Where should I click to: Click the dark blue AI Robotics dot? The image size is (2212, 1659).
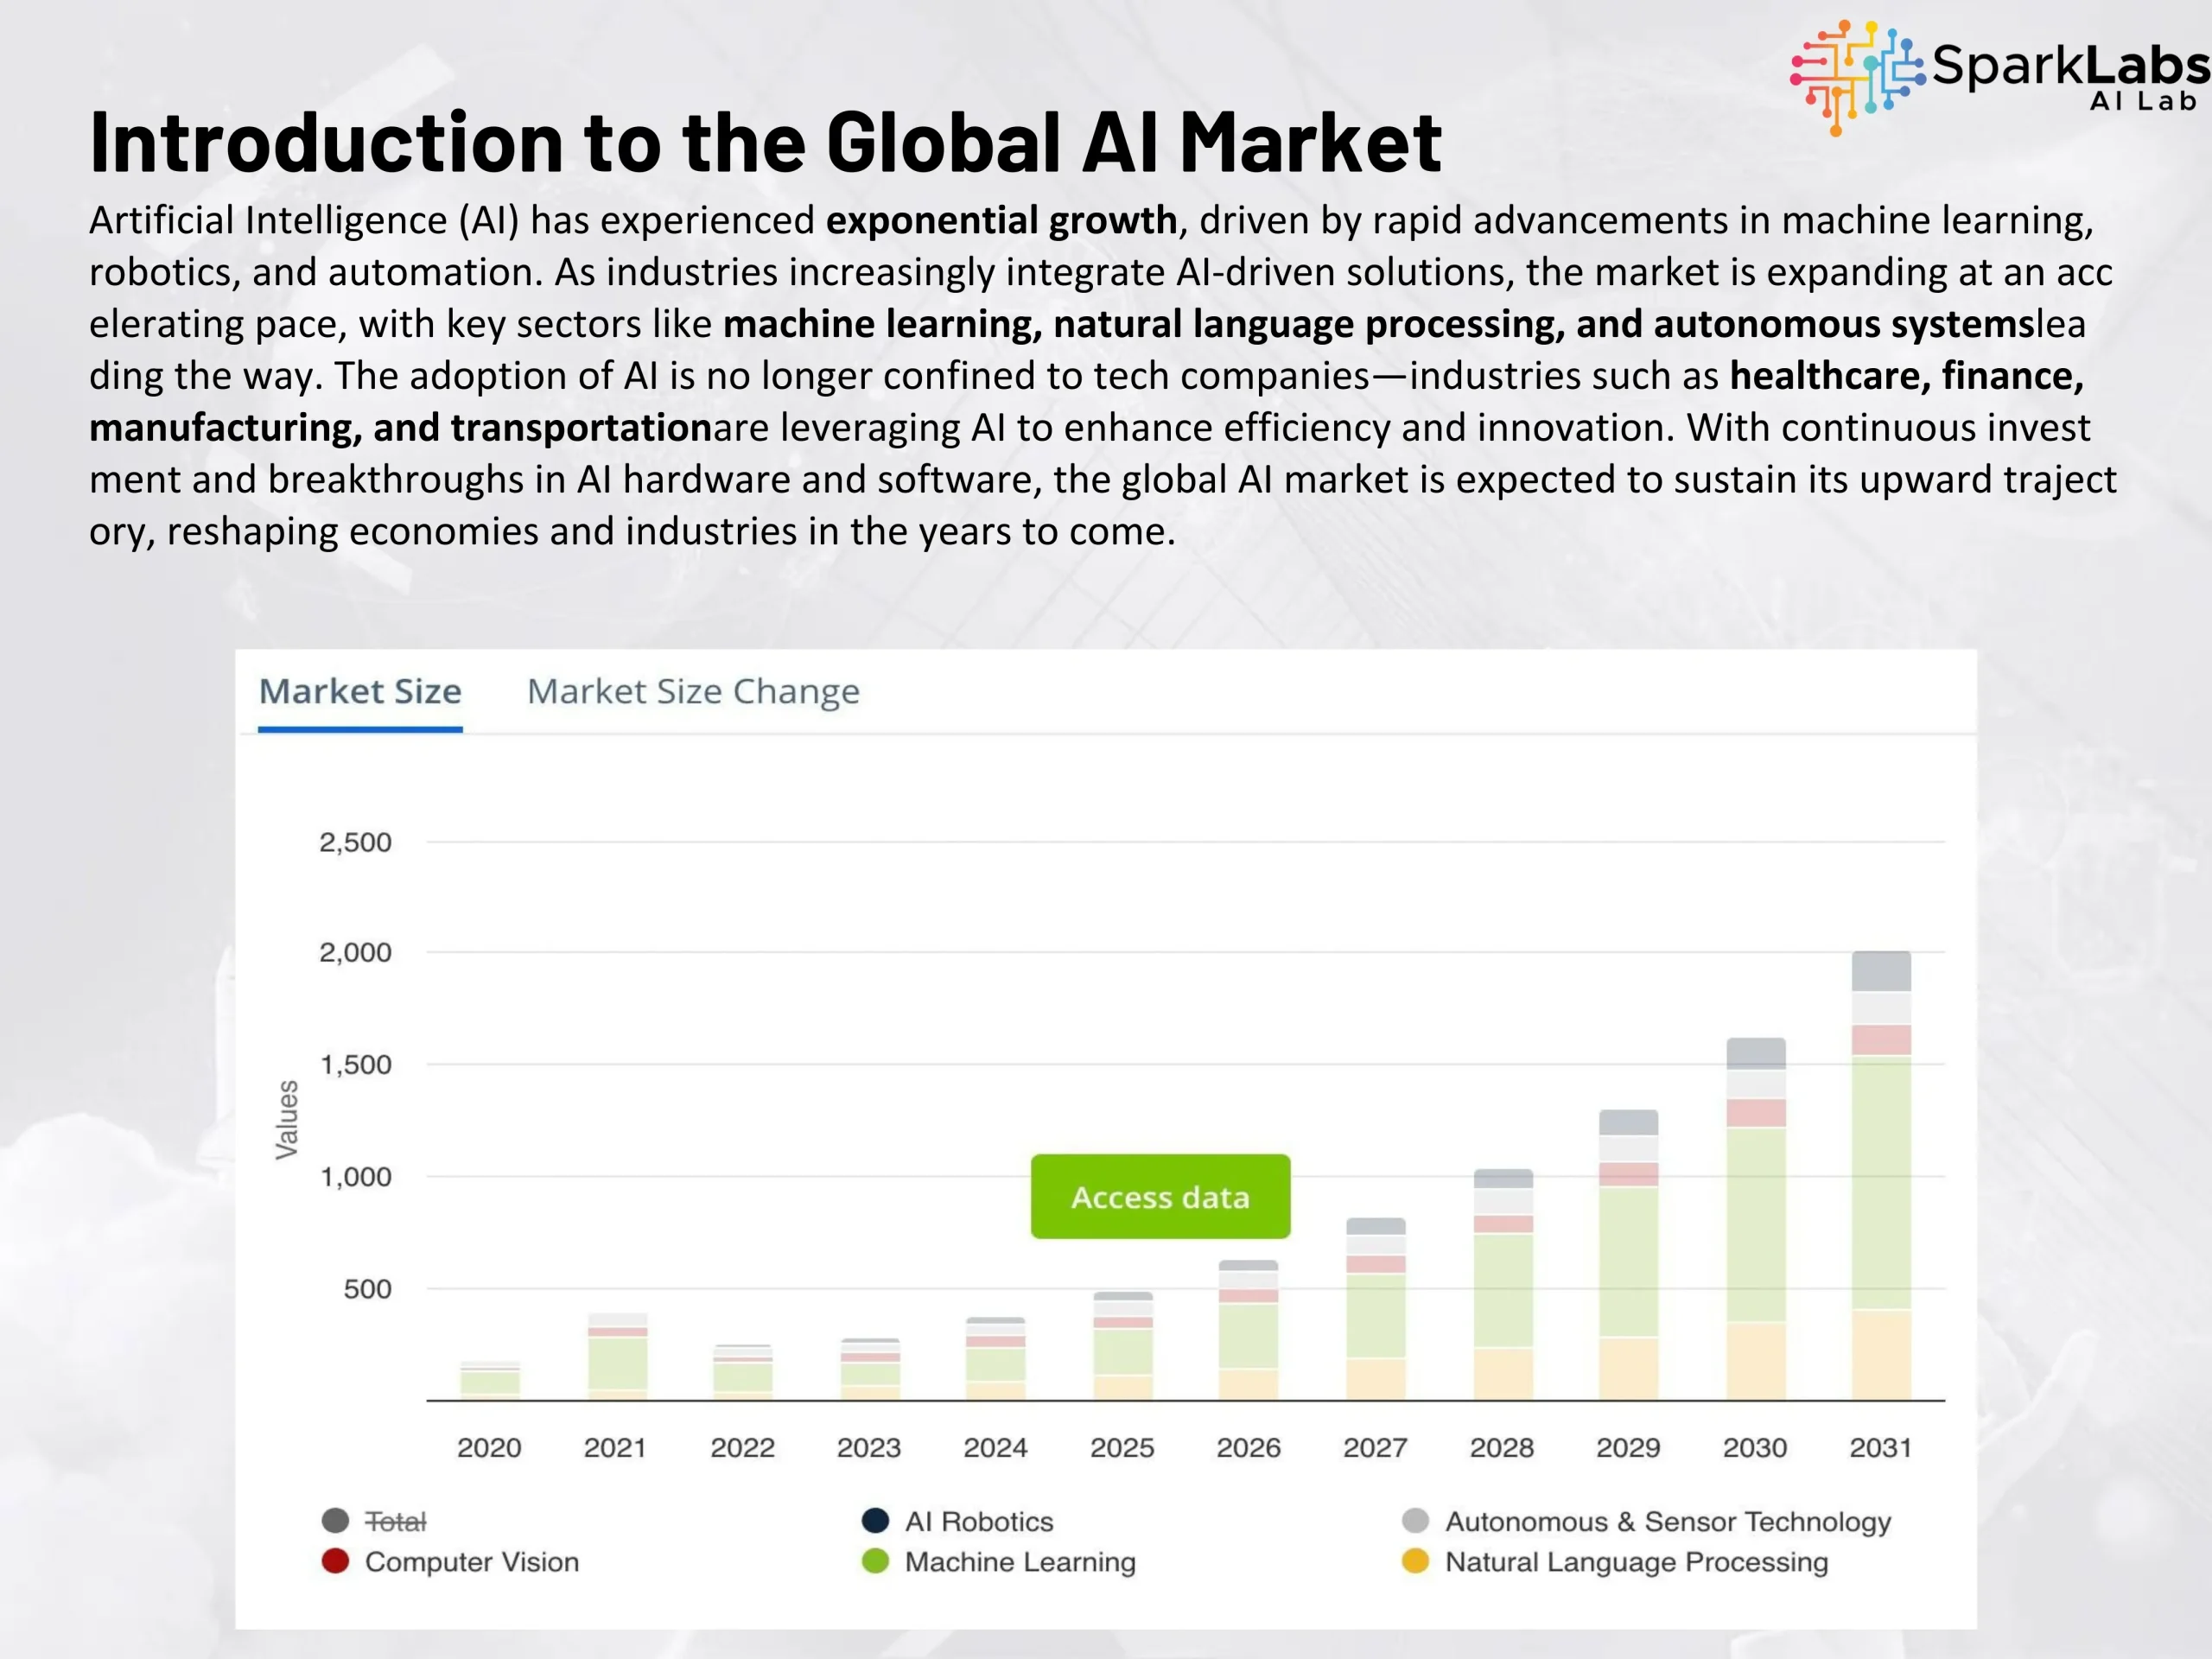pyautogui.click(x=875, y=1521)
